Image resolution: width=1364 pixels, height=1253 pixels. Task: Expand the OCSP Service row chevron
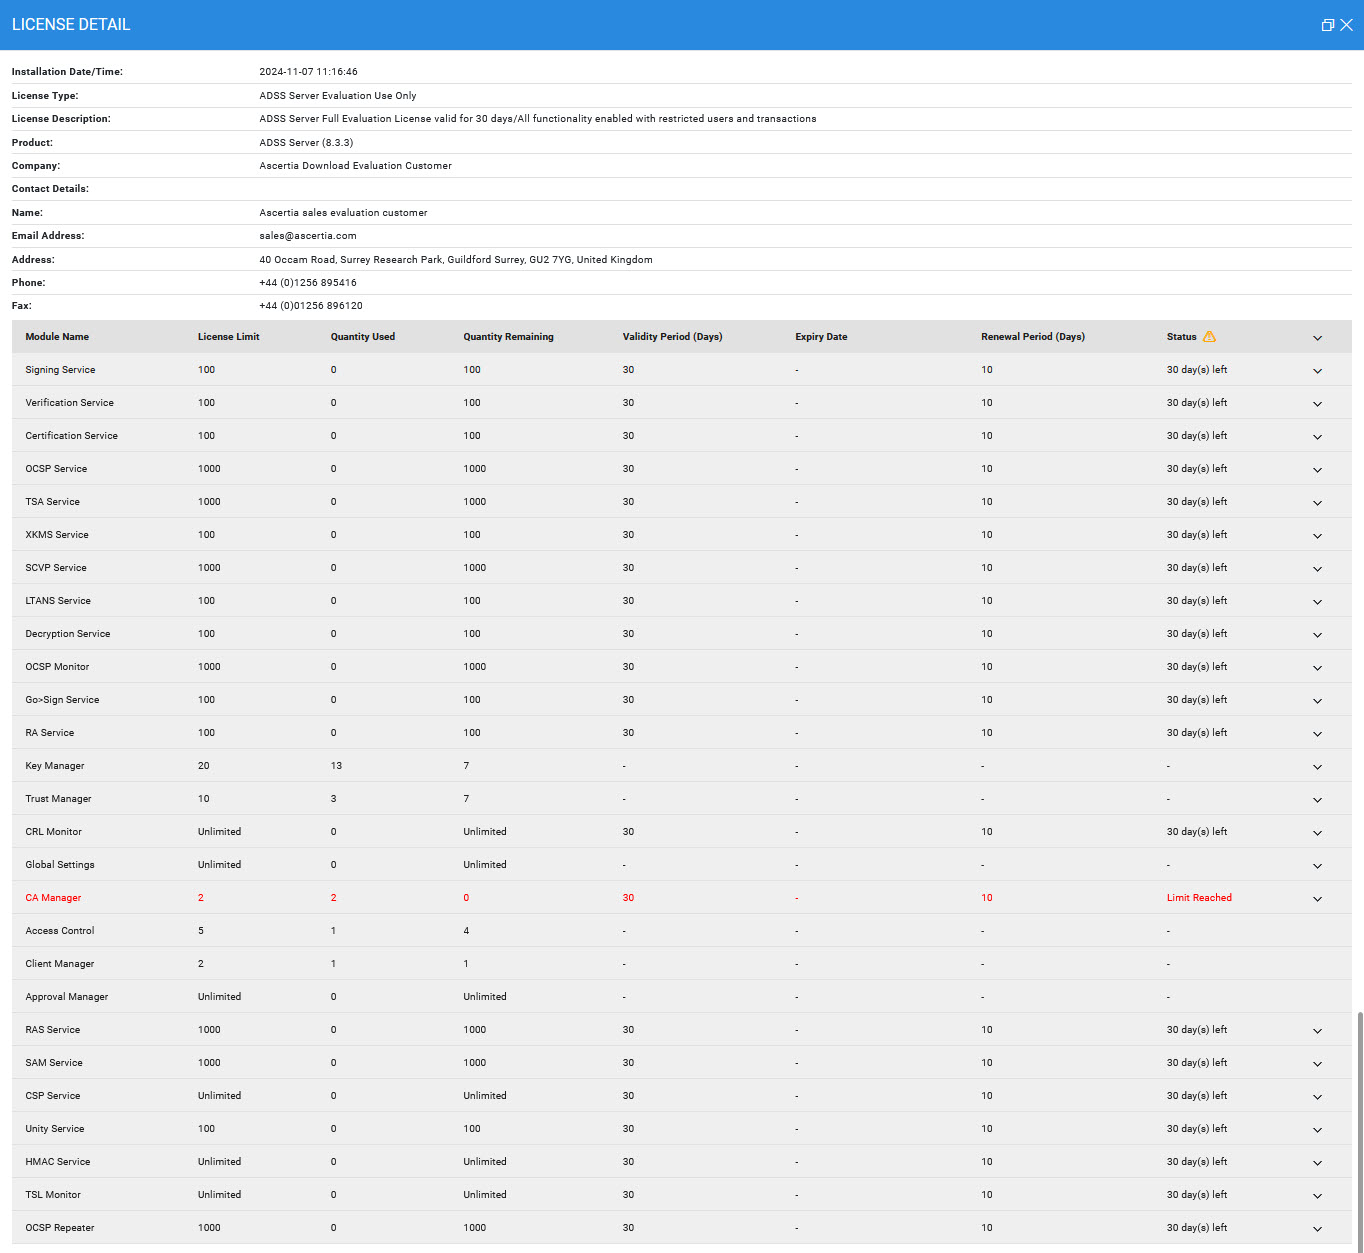1317,470
